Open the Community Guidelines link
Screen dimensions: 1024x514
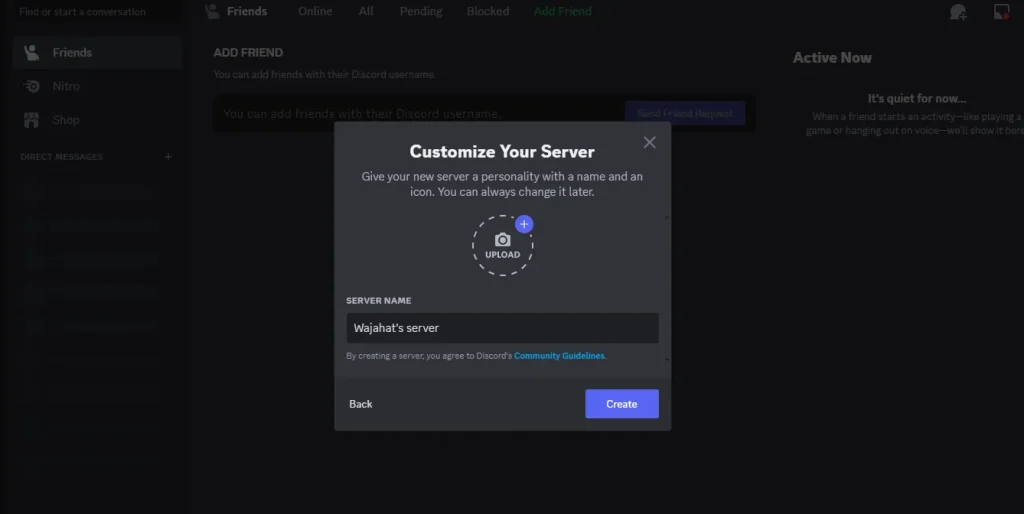pos(559,356)
